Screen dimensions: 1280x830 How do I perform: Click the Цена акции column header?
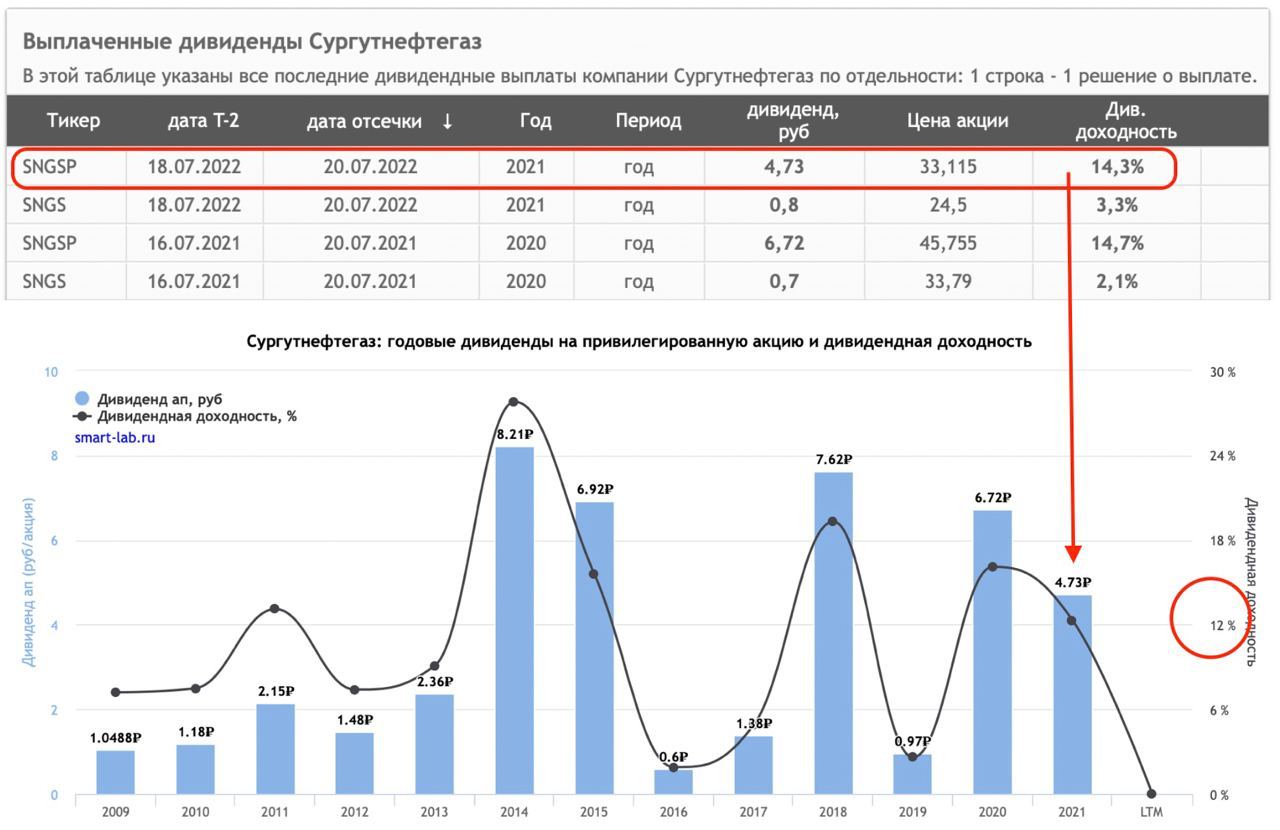click(958, 121)
